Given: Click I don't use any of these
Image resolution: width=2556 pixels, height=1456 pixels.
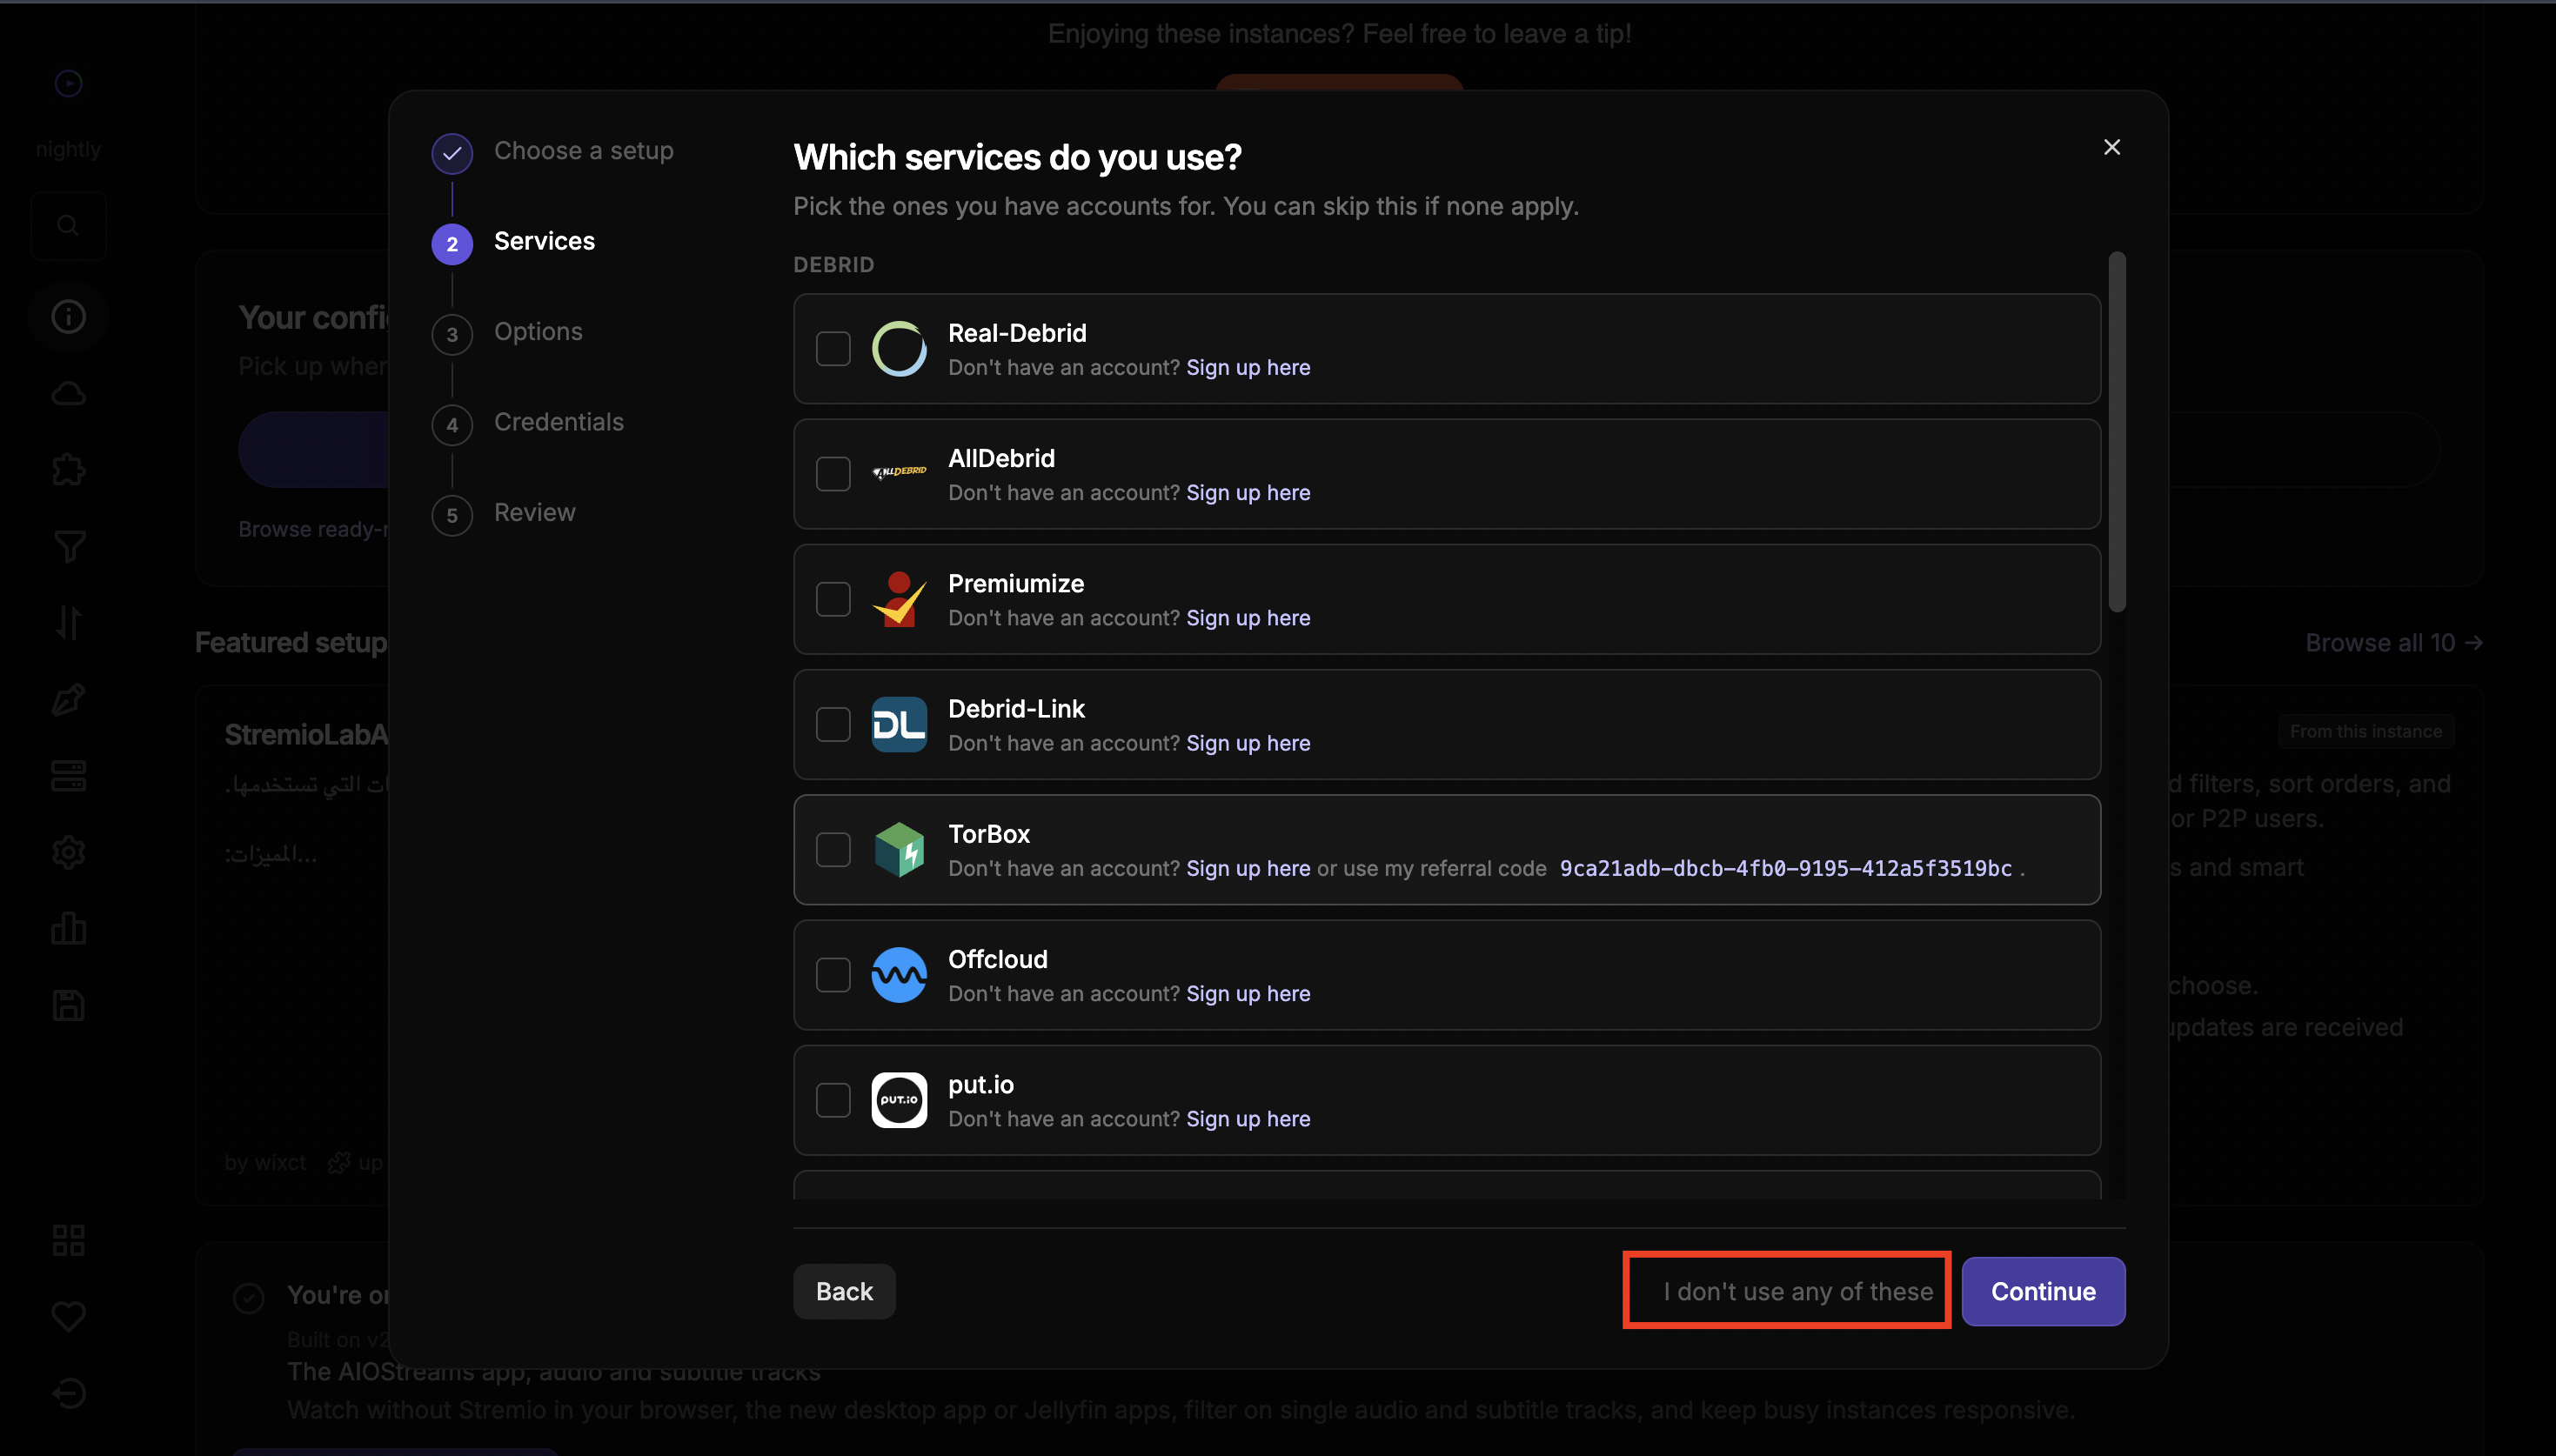Looking at the screenshot, I should 1798,1292.
